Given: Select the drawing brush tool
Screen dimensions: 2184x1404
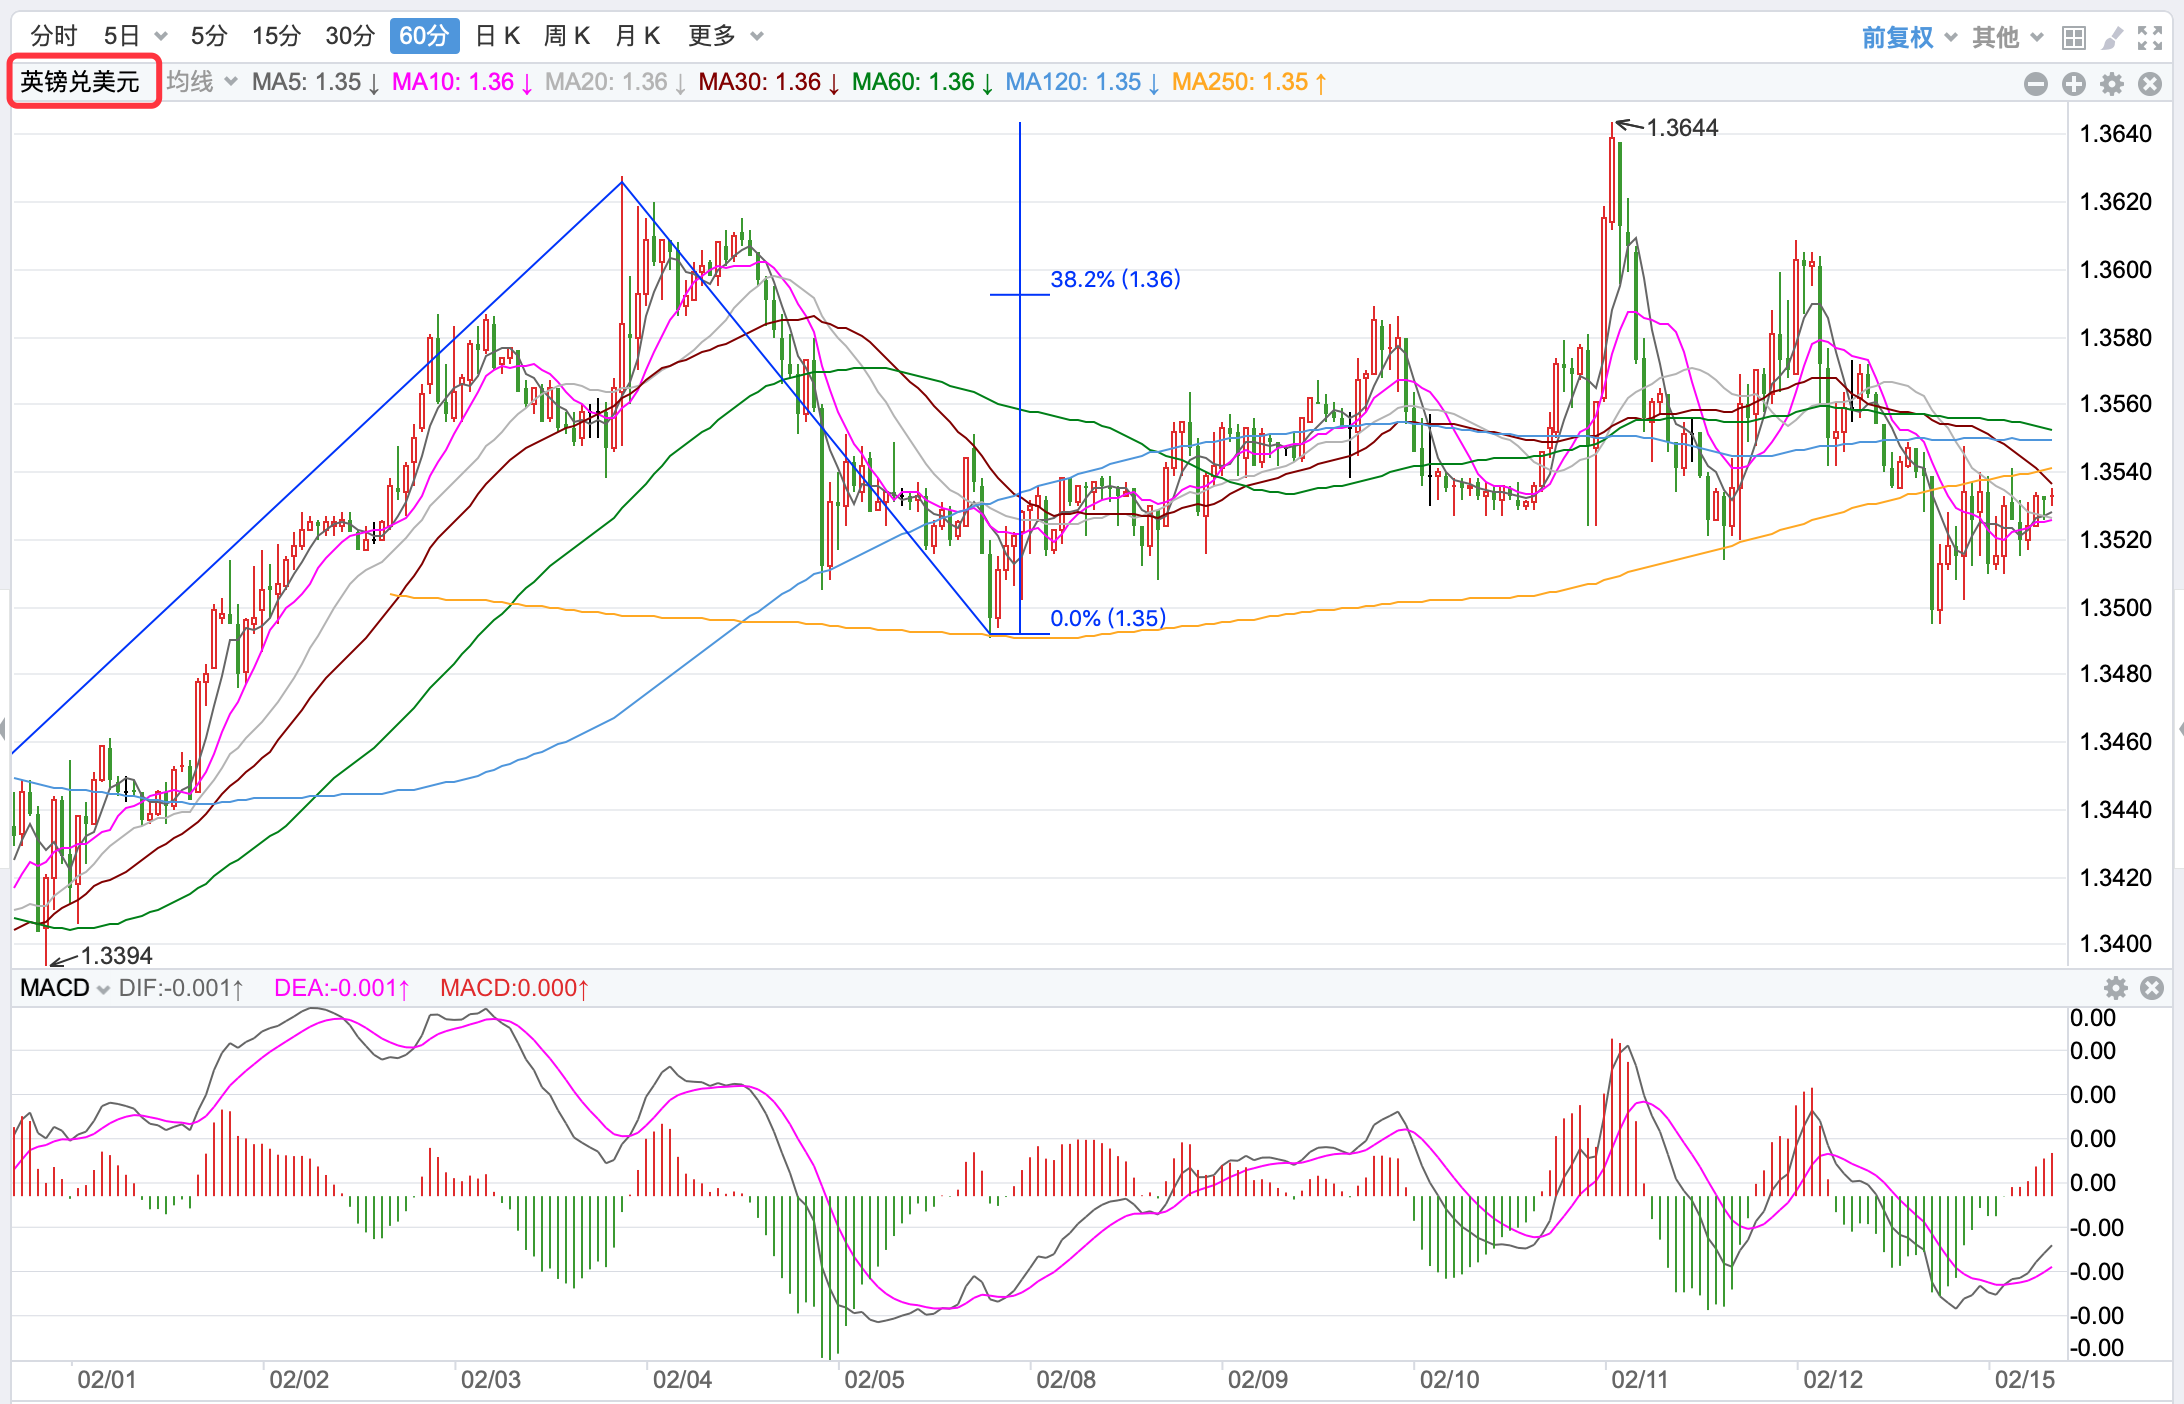Looking at the screenshot, I should pos(2112,38).
